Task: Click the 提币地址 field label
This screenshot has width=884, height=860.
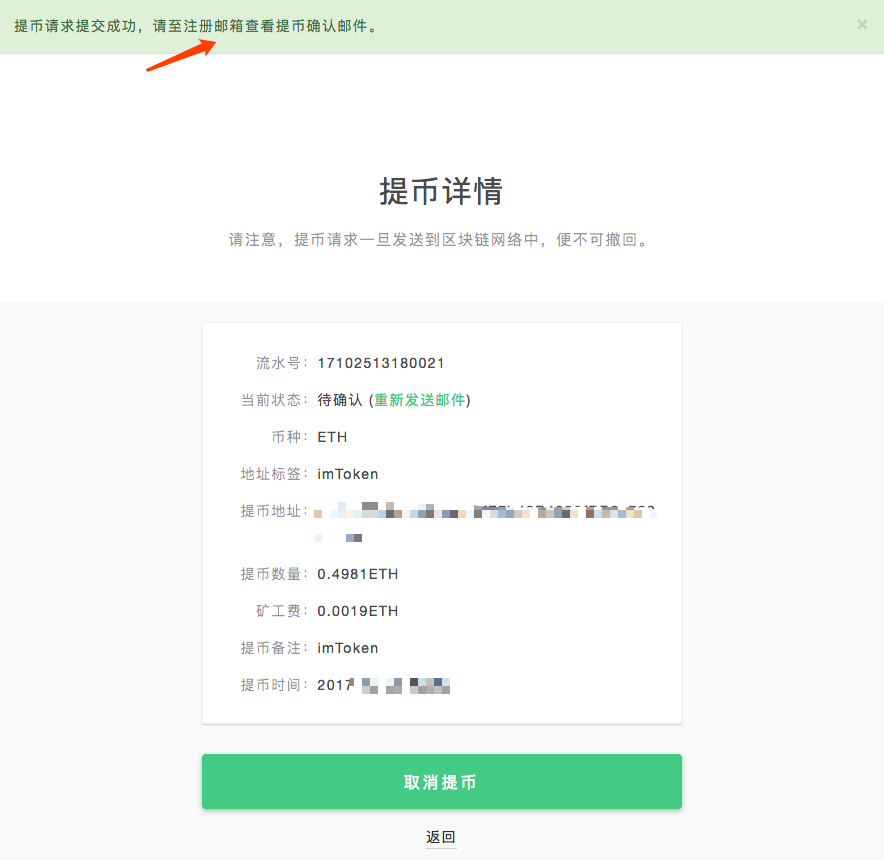Action: pyautogui.click(x=273, y=511)
